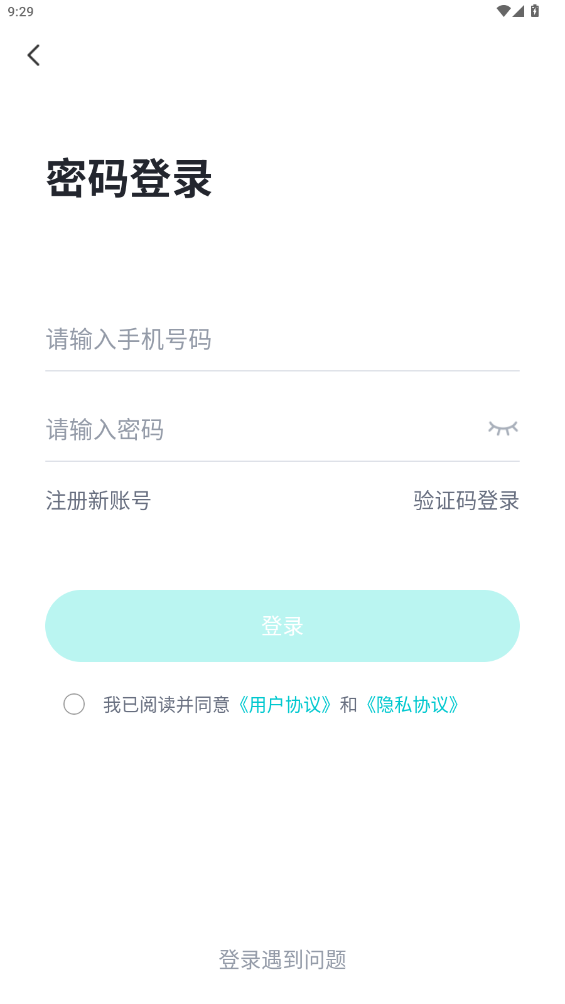Switch to 验证码登录 mode

pyautogui.click(x=466, y=500)
